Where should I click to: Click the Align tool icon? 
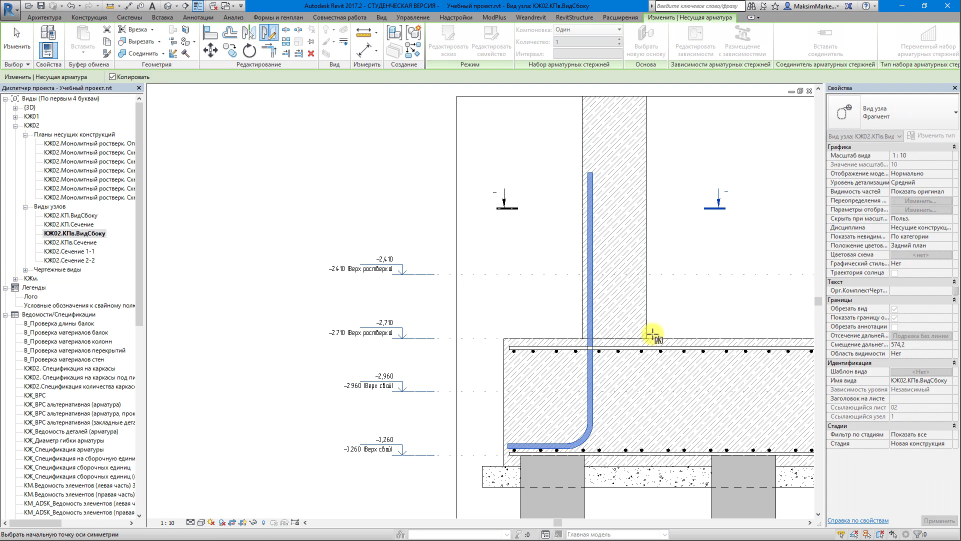211,32
